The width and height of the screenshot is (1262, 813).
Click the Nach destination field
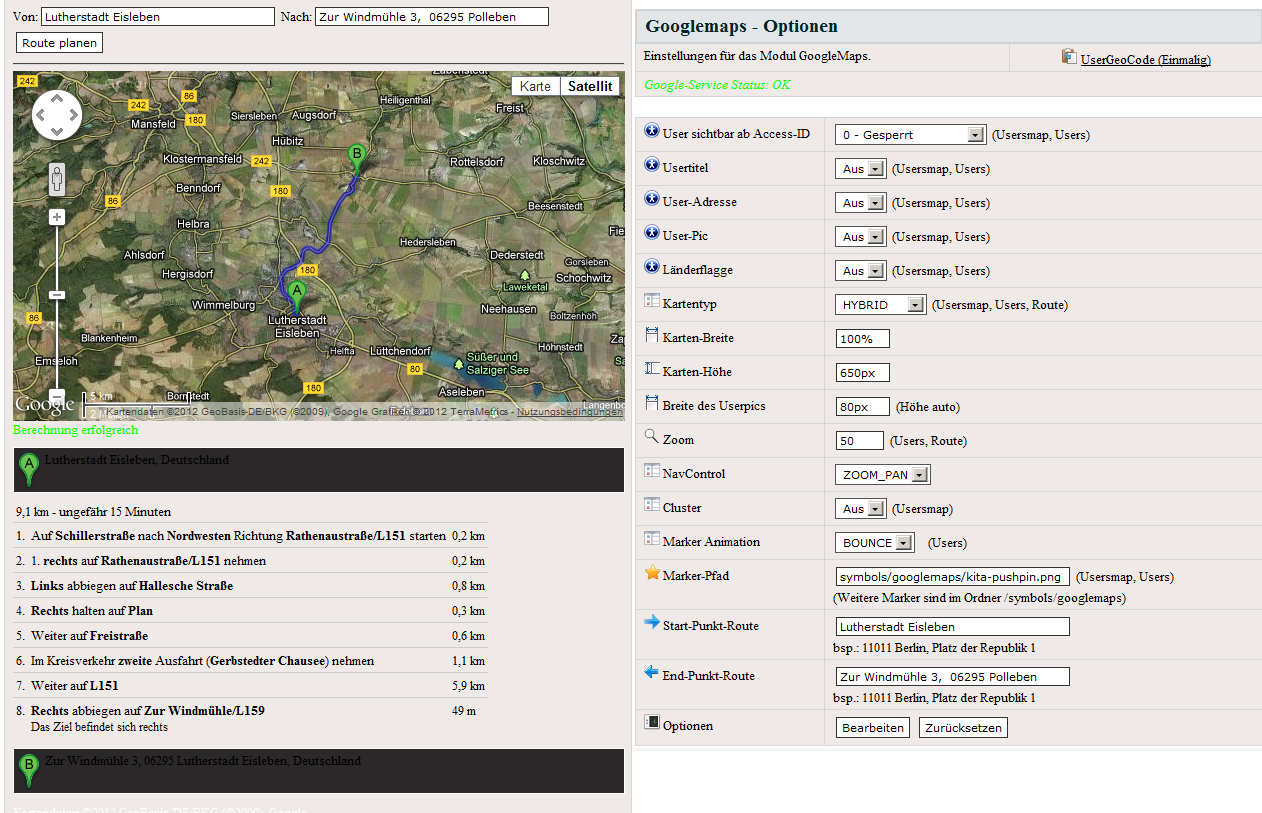tap(432, 17)
